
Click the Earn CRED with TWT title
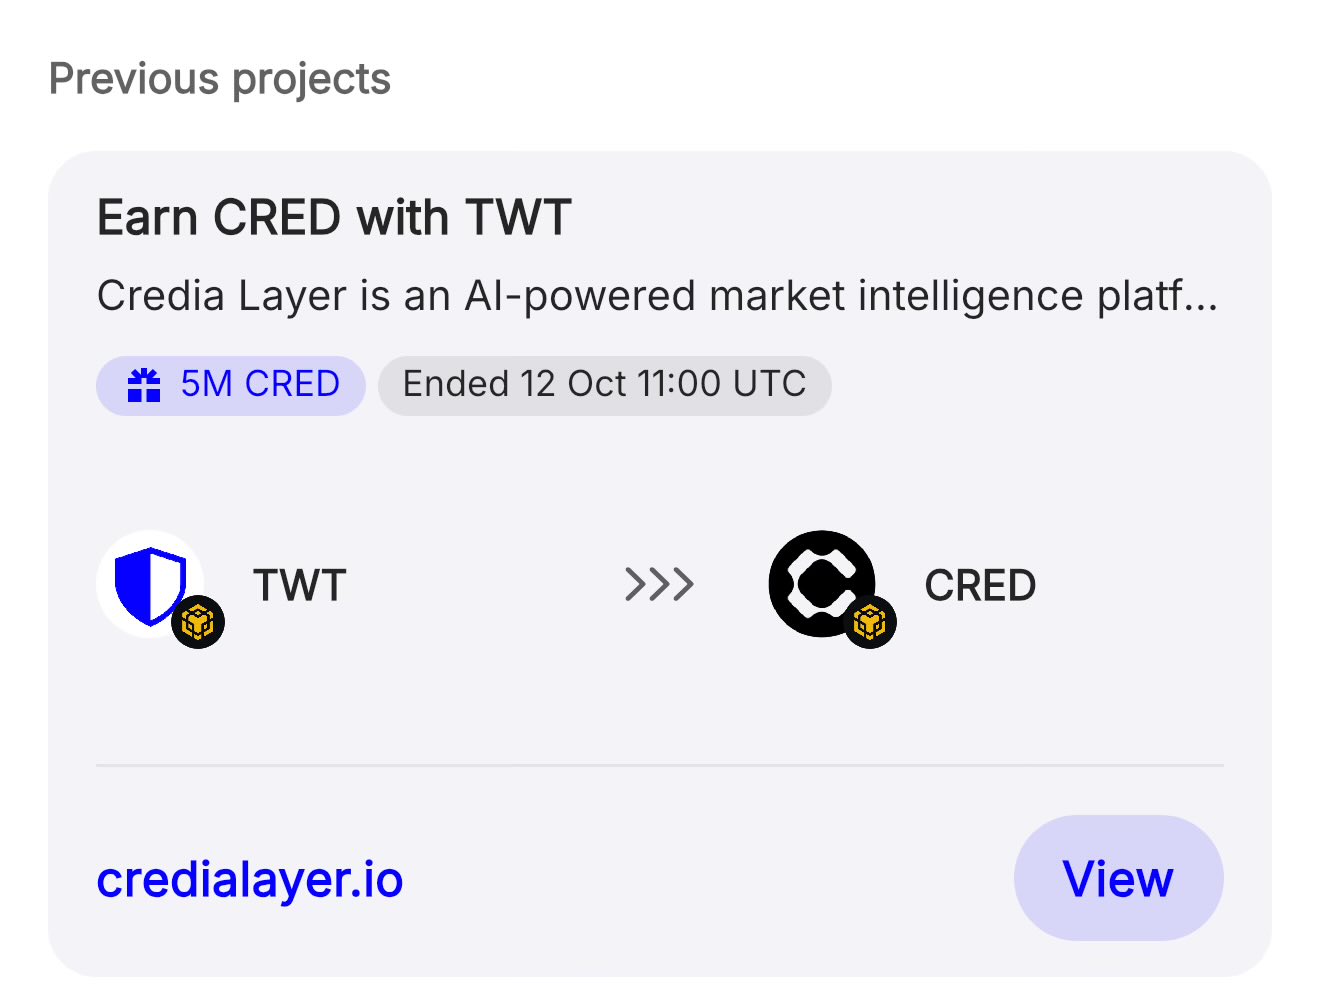click(334, 218)
